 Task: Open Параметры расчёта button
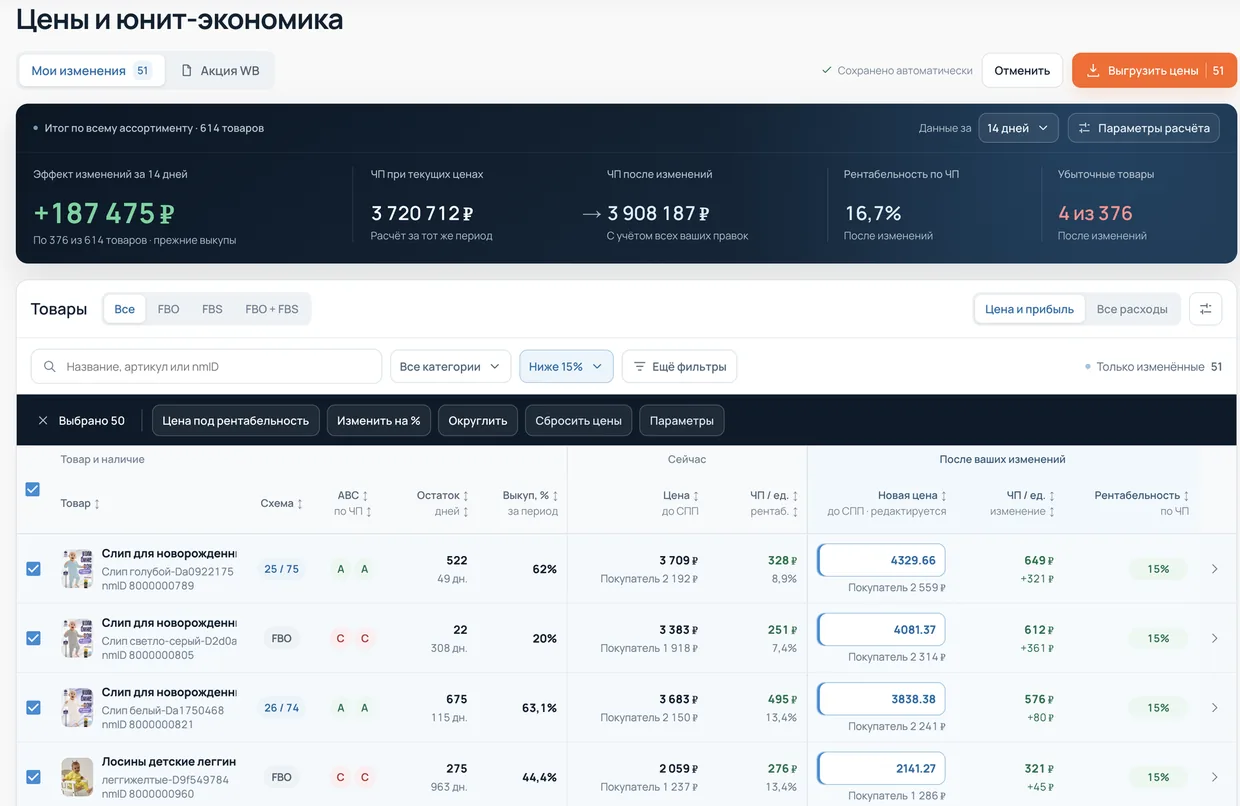click(x=1144, y=128)
